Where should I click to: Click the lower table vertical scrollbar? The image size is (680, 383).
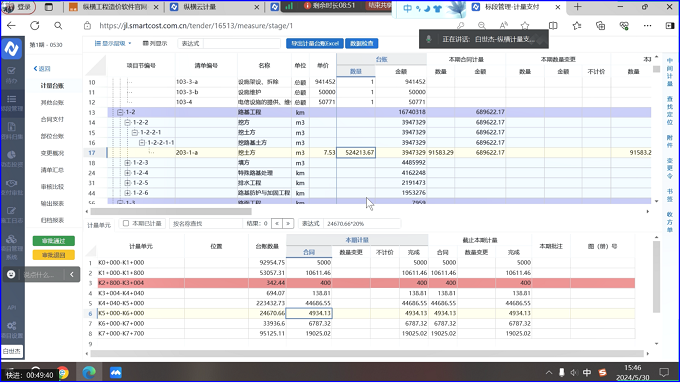[x=657, y=276]
